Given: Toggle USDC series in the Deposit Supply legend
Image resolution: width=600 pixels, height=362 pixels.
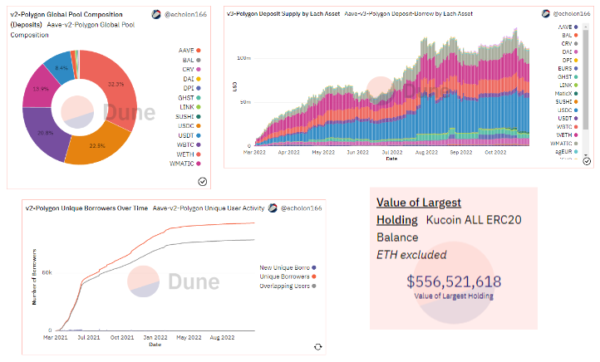Looking at the screenshot, I should [567, 110].
